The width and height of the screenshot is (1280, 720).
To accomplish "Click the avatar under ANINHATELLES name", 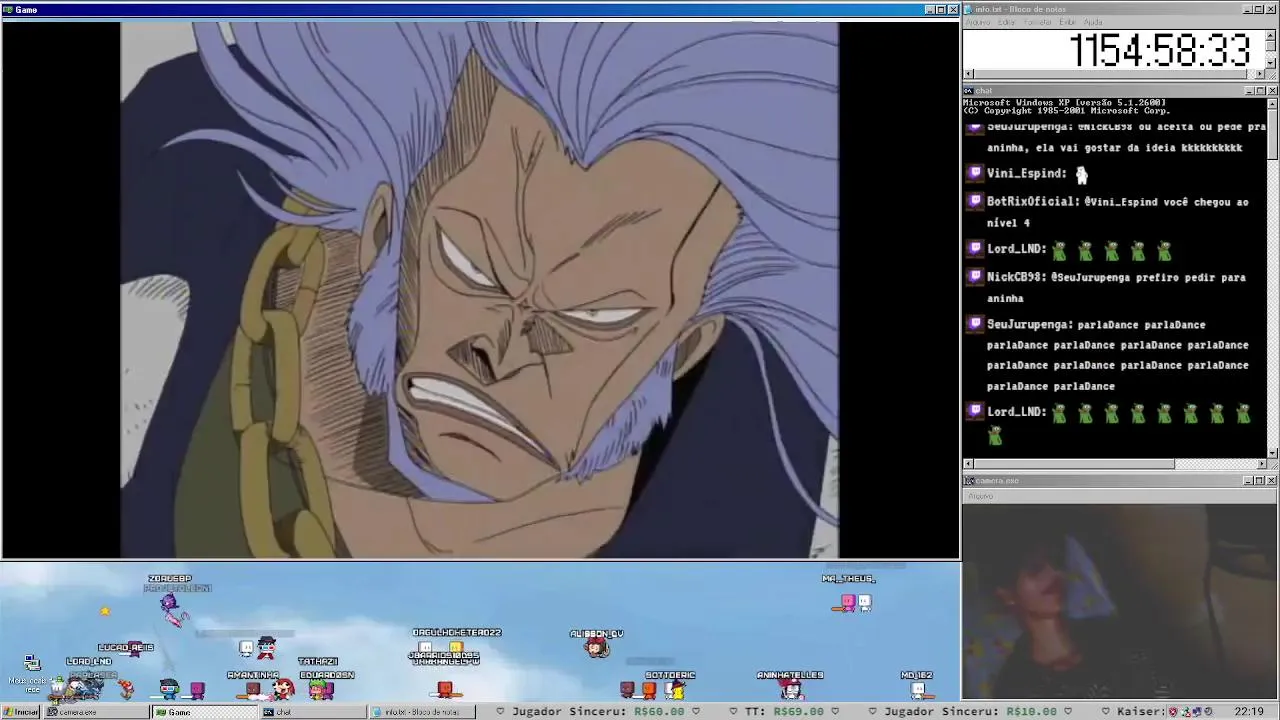I will 791,689.
